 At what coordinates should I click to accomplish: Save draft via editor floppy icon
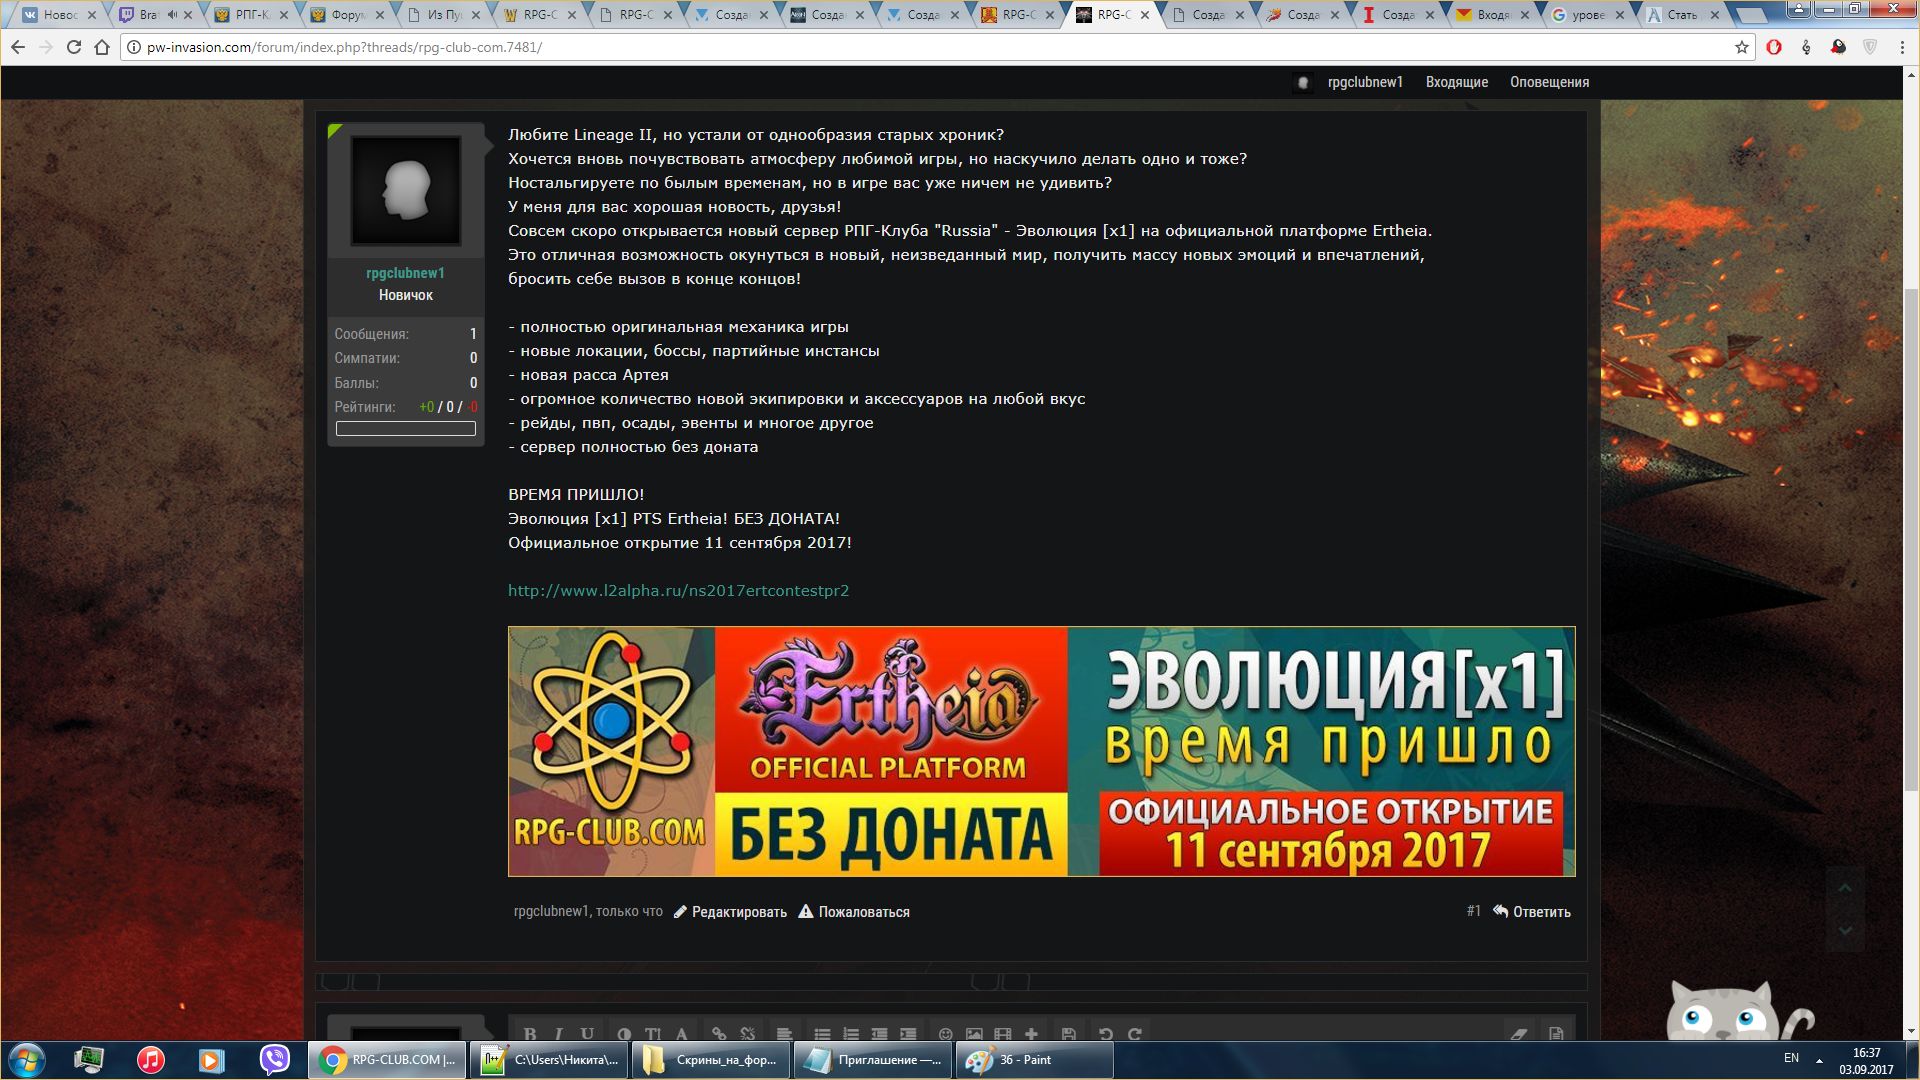[1068, 1034]
